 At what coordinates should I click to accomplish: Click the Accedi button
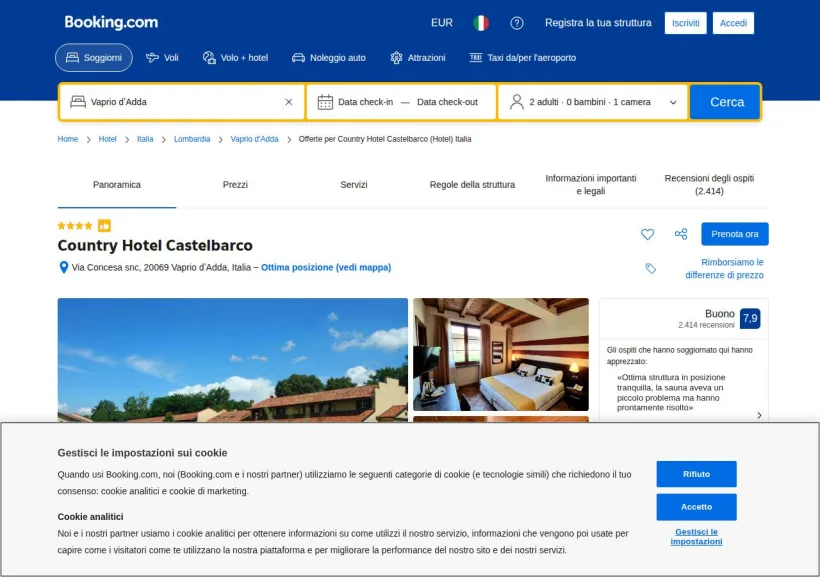click(x=733, y=23)
